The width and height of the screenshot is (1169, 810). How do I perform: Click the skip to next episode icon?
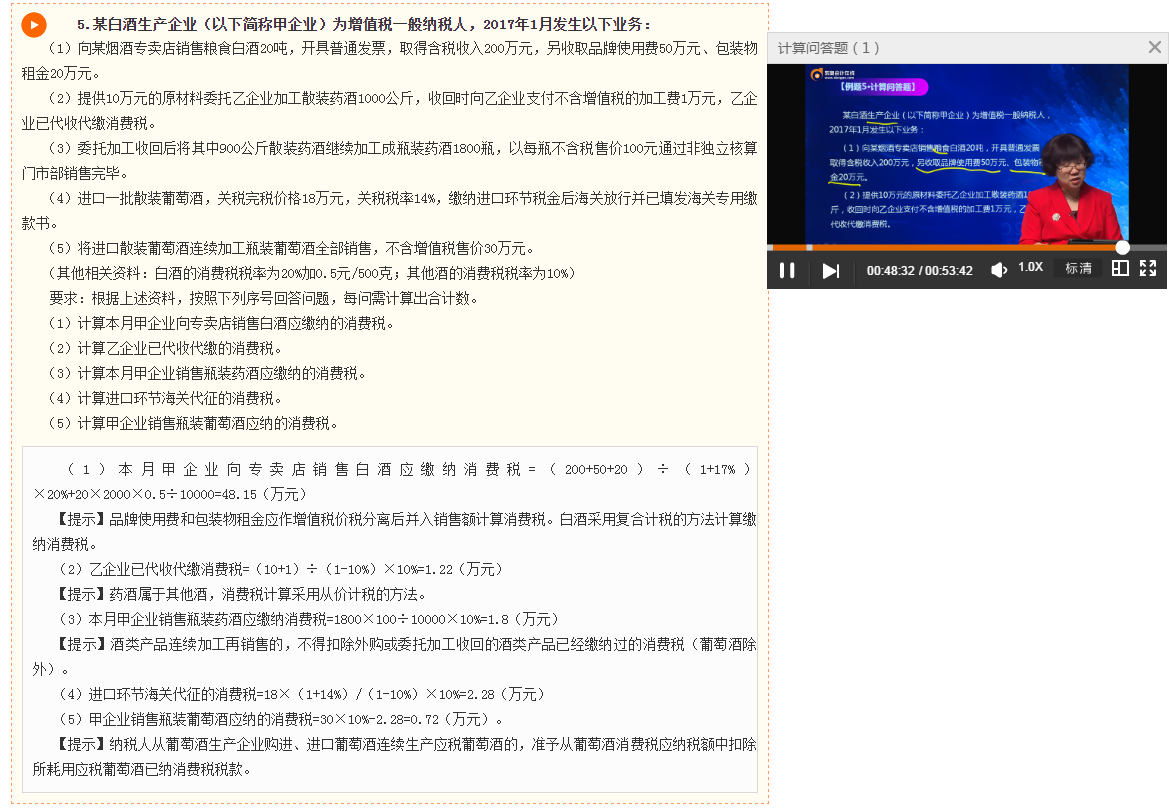pos(831,269)
